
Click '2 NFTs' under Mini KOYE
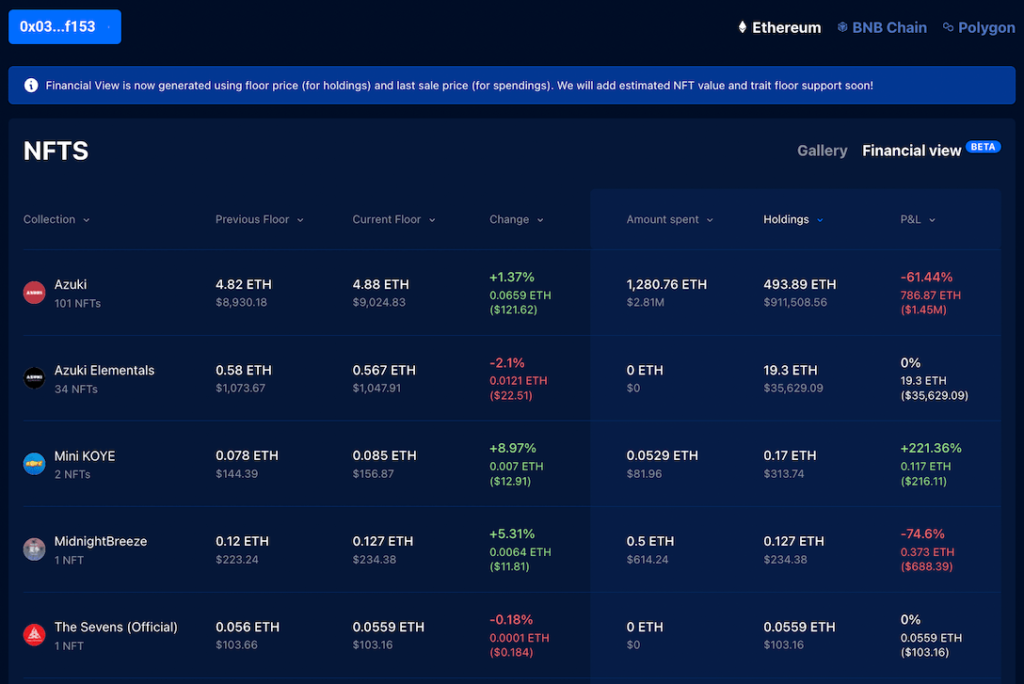click(x=72, y=474)
